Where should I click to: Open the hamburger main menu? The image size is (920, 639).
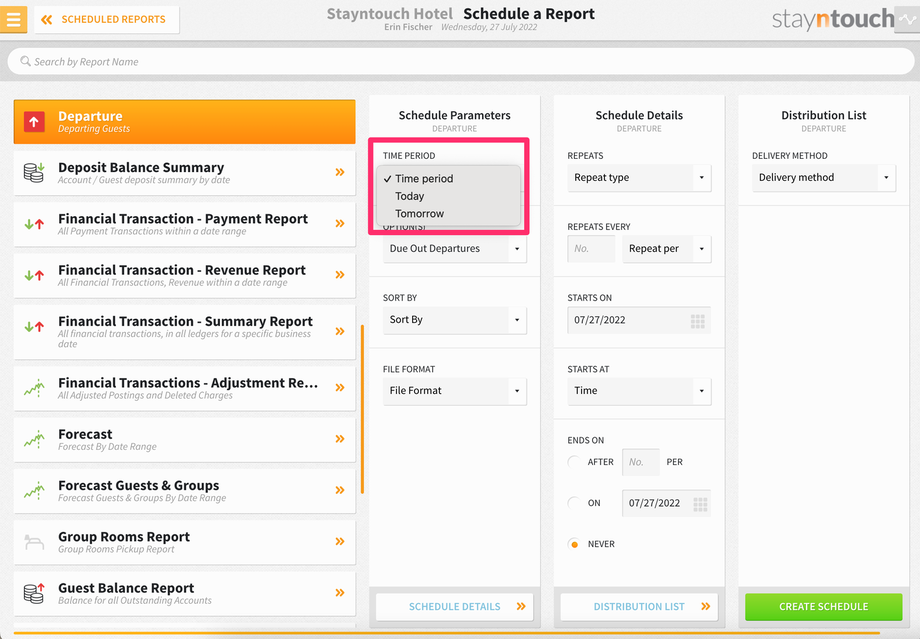[x=13, y=19]
